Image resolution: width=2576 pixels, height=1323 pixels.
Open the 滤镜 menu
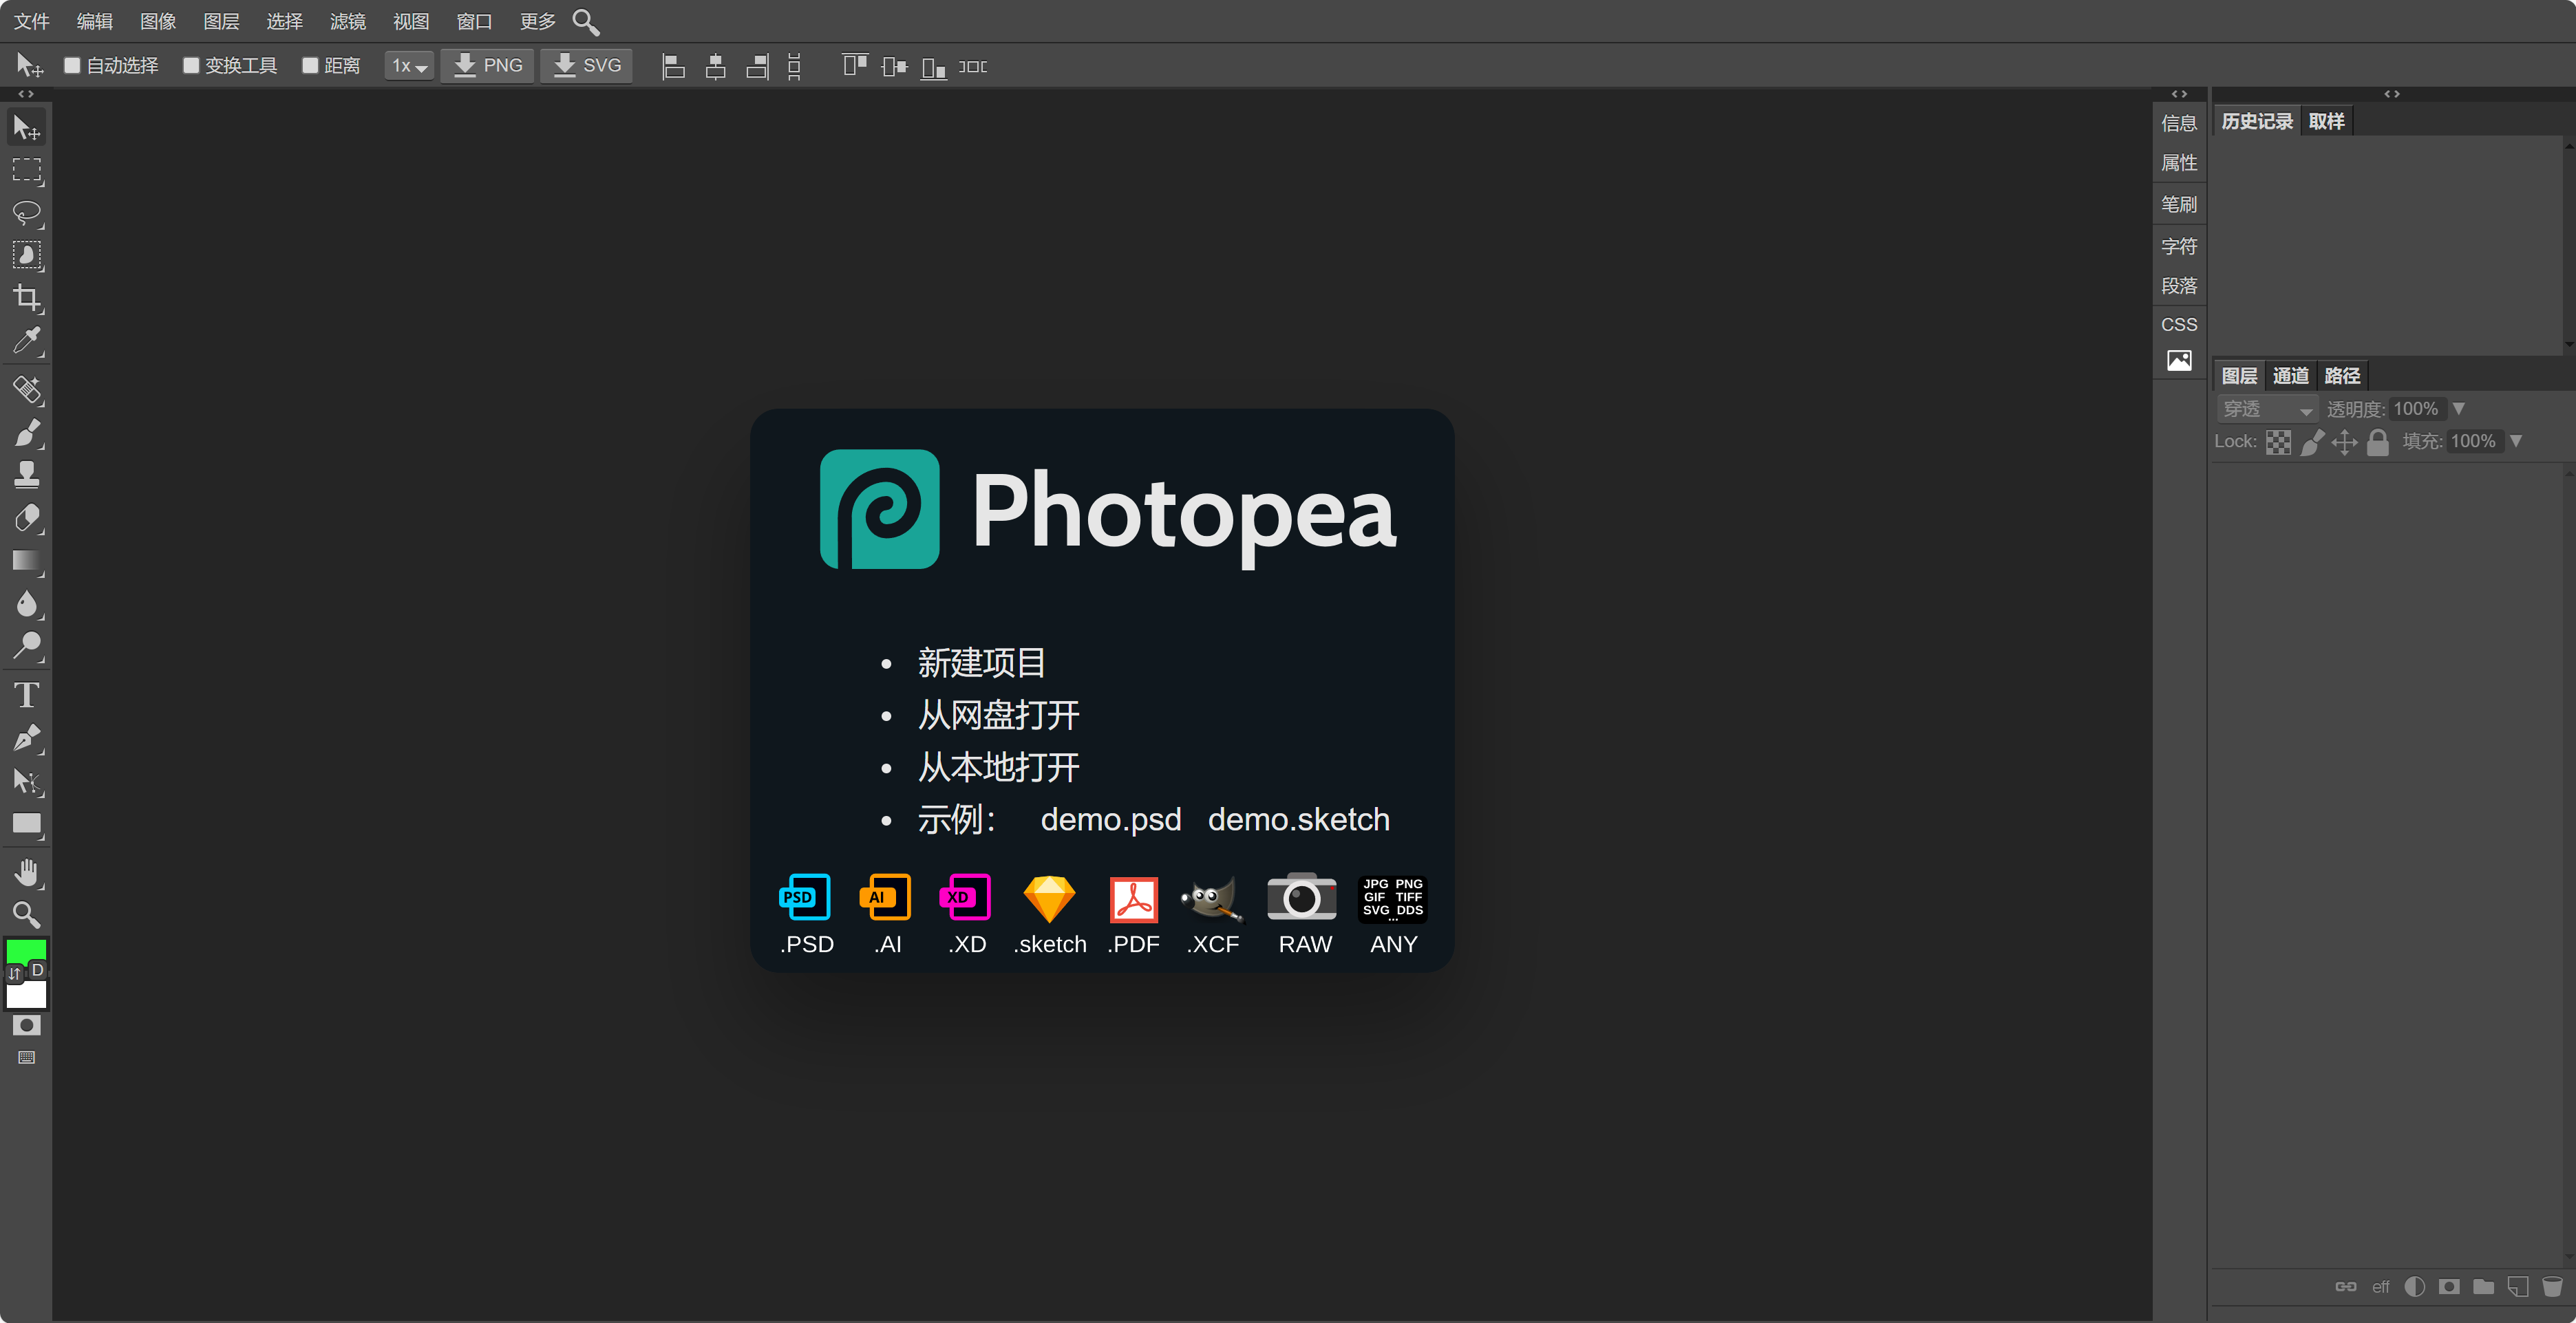click(347, 21)
